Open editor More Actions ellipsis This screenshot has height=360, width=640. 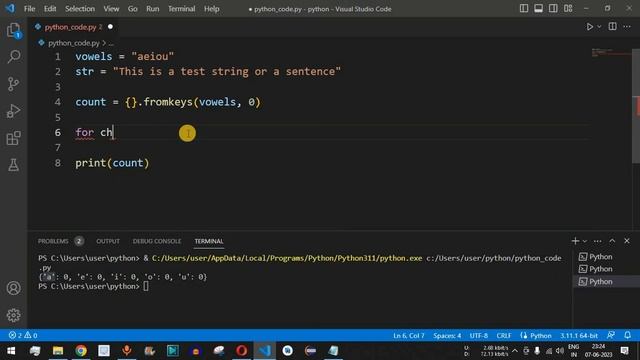pyautogui.click(x=627, y=27)
